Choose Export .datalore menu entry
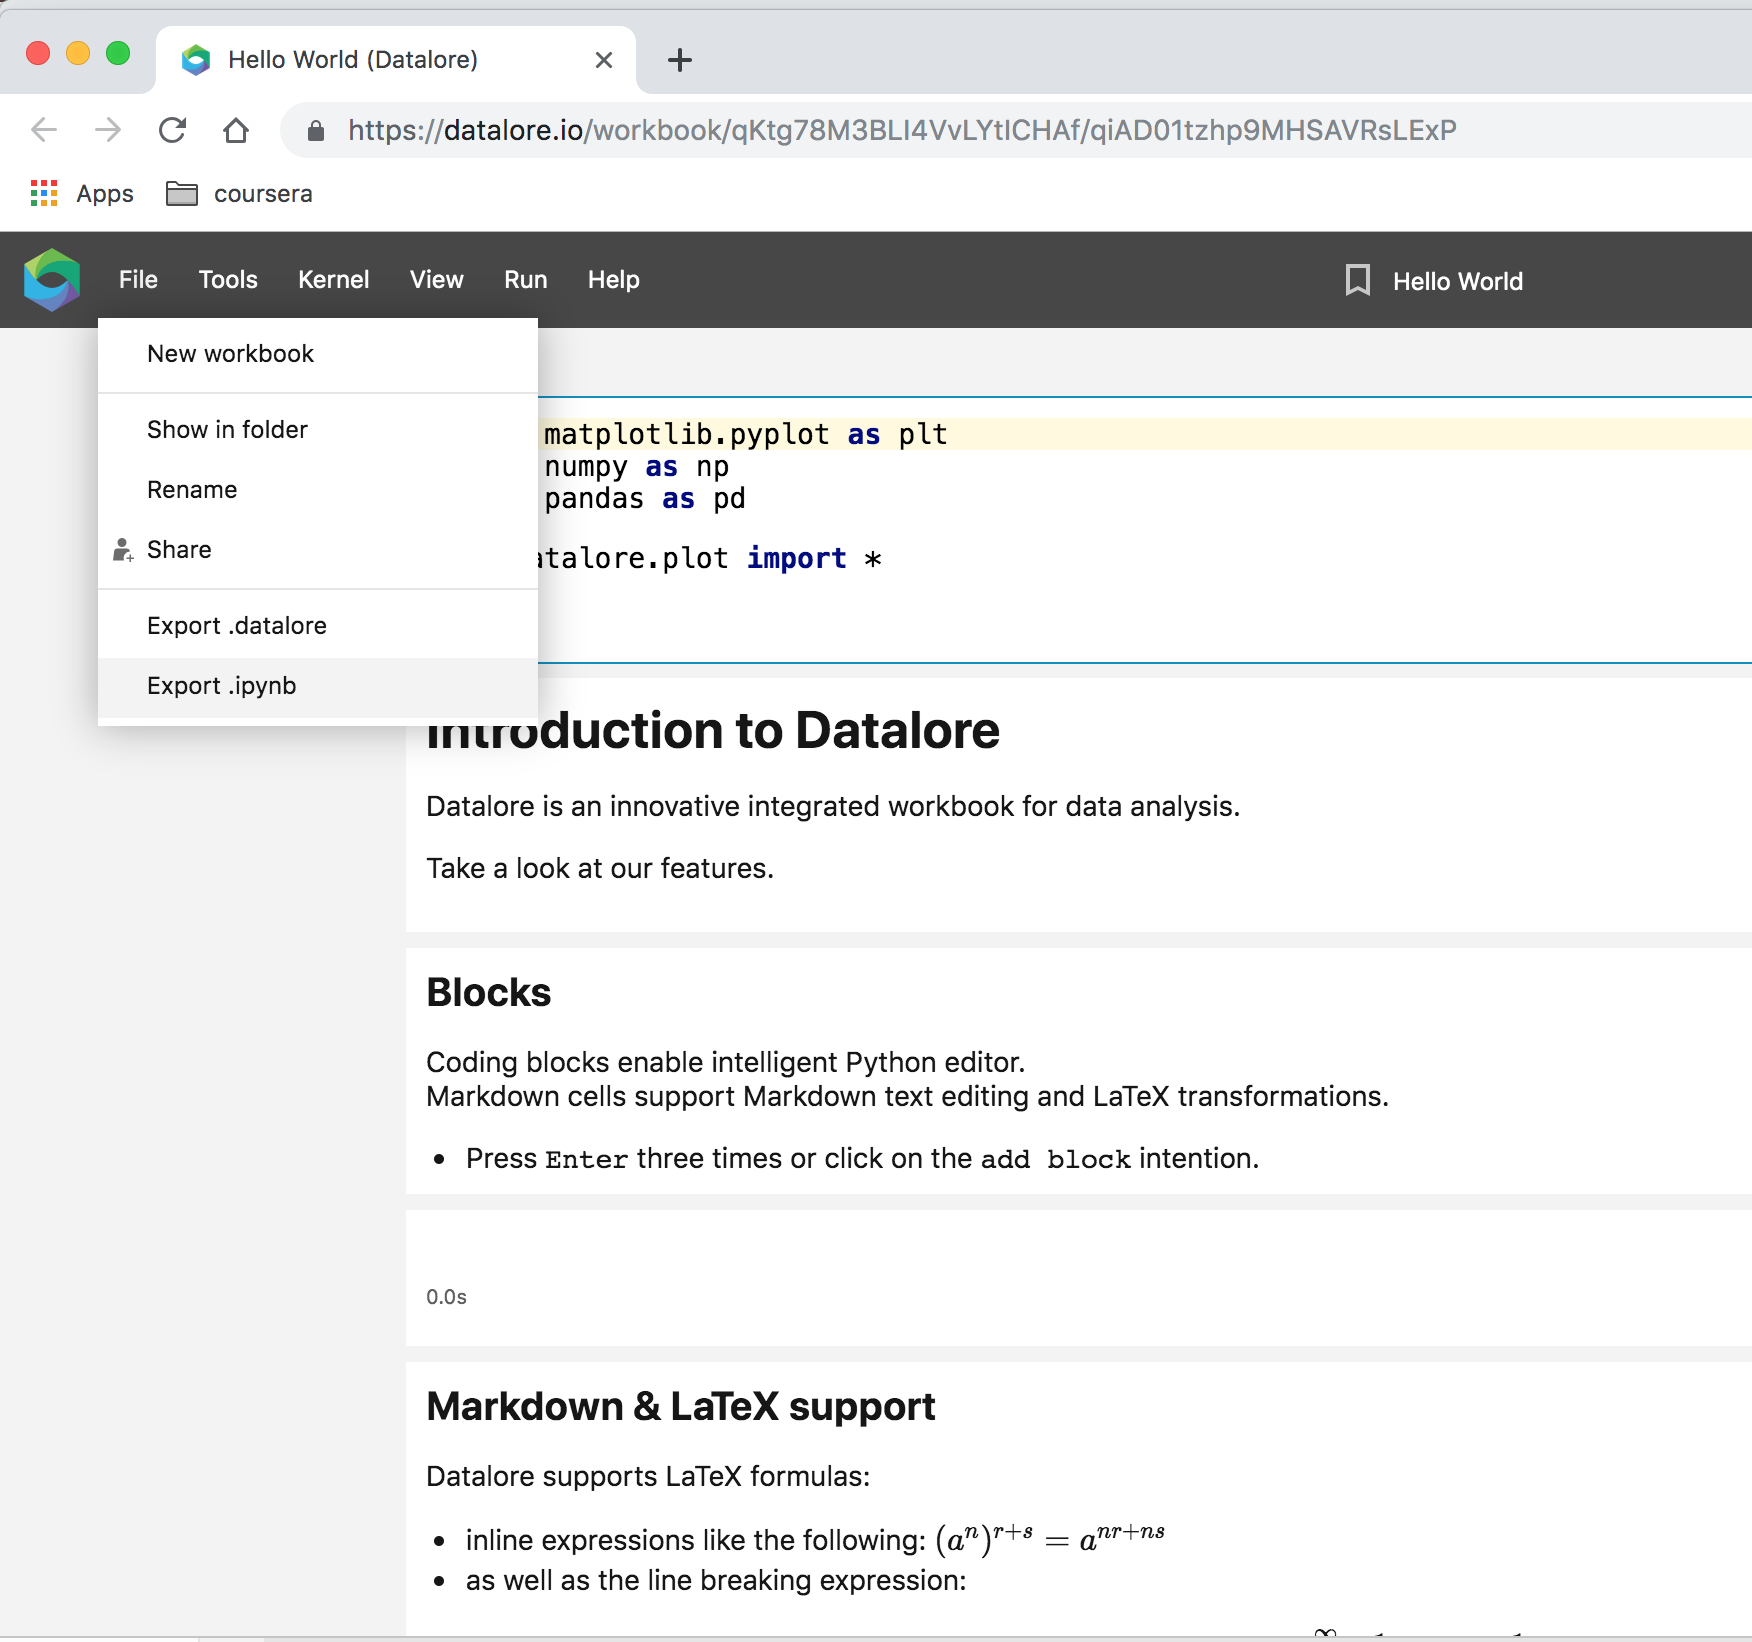This screenshot has width=1752, height=1642. 236,626
